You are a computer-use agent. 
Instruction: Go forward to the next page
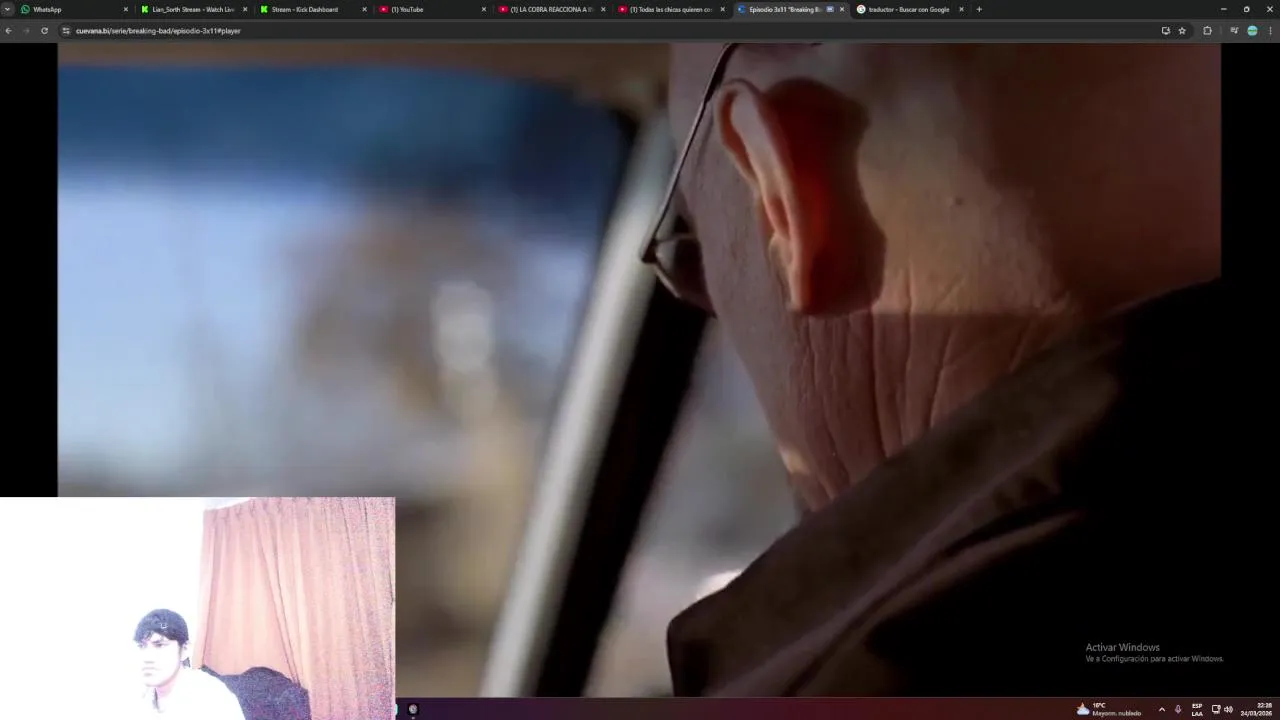pyautogui.click(x=26, y=31)
